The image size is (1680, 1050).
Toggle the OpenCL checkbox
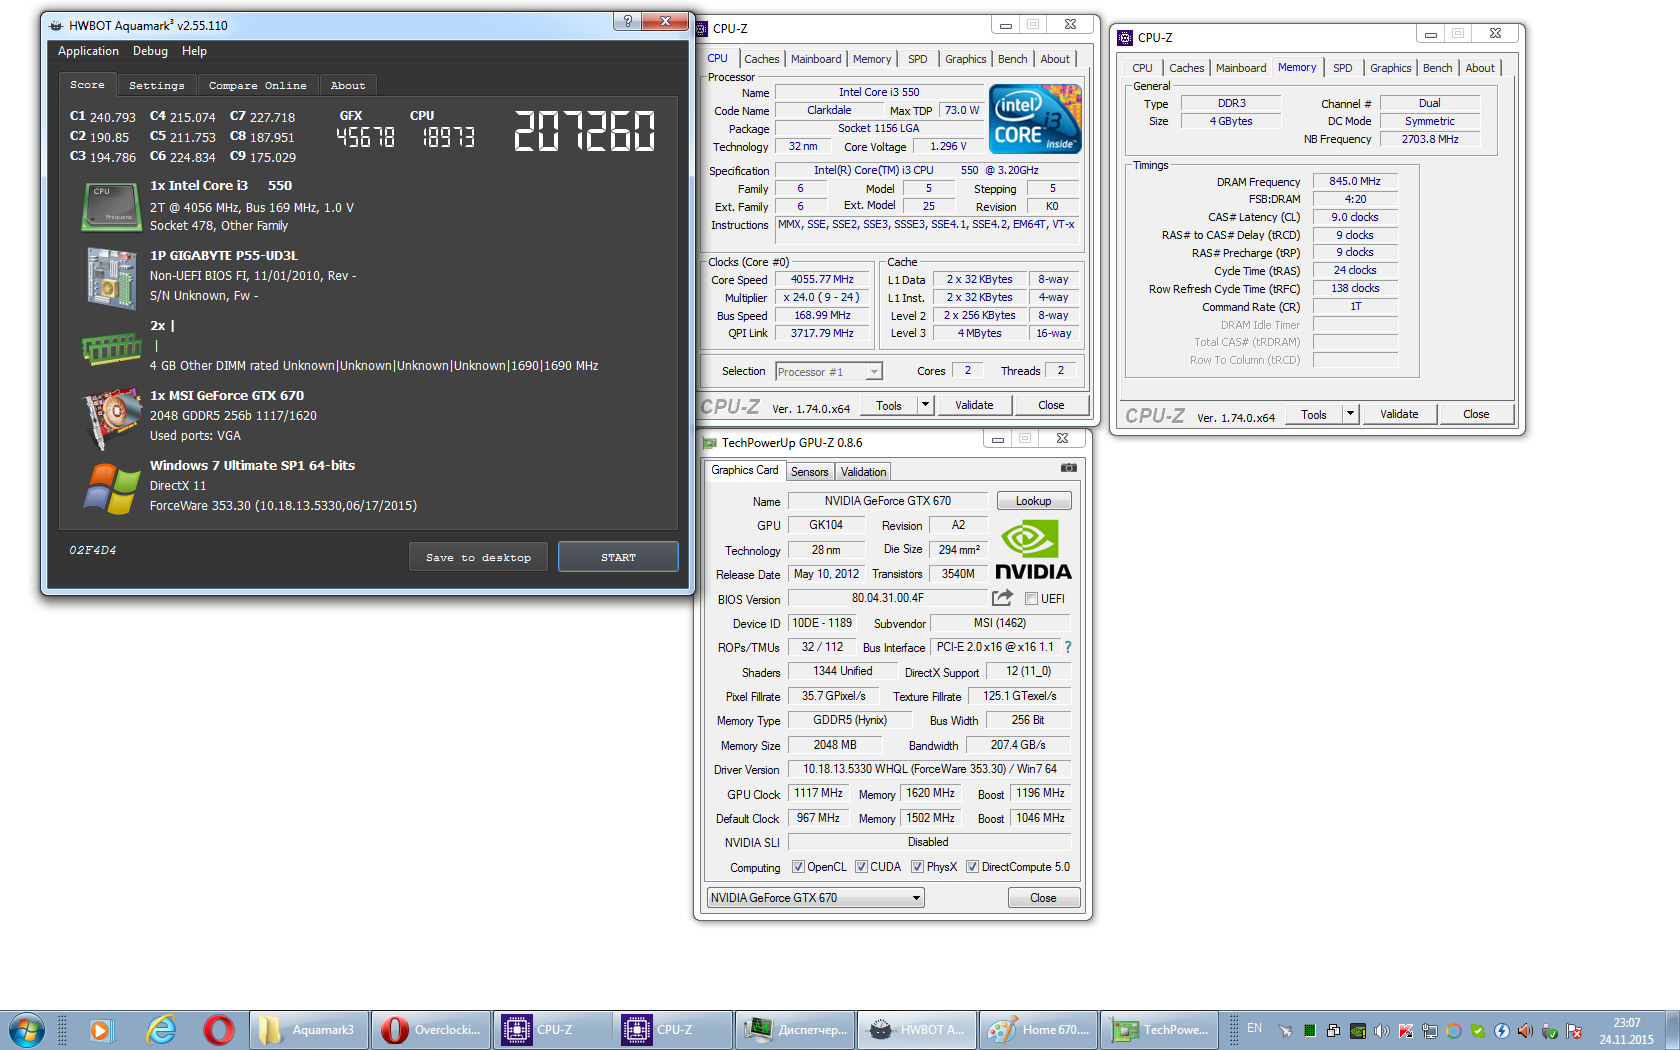[x=798, y=867]
